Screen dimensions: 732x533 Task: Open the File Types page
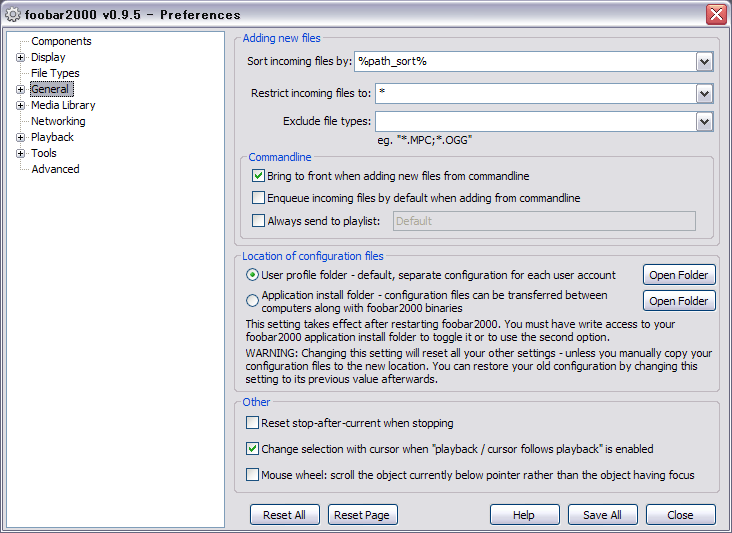click(55, 73)
